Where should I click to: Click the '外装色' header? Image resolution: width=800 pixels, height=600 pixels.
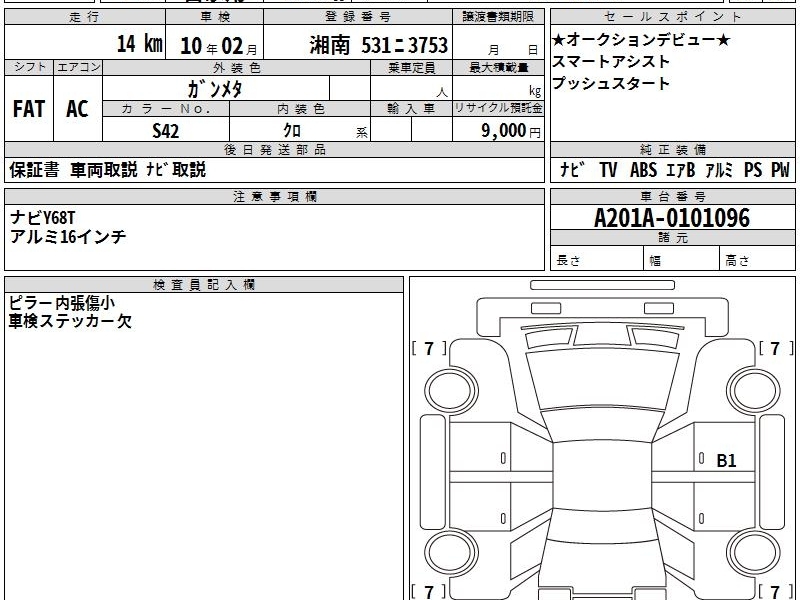[237, 67]
